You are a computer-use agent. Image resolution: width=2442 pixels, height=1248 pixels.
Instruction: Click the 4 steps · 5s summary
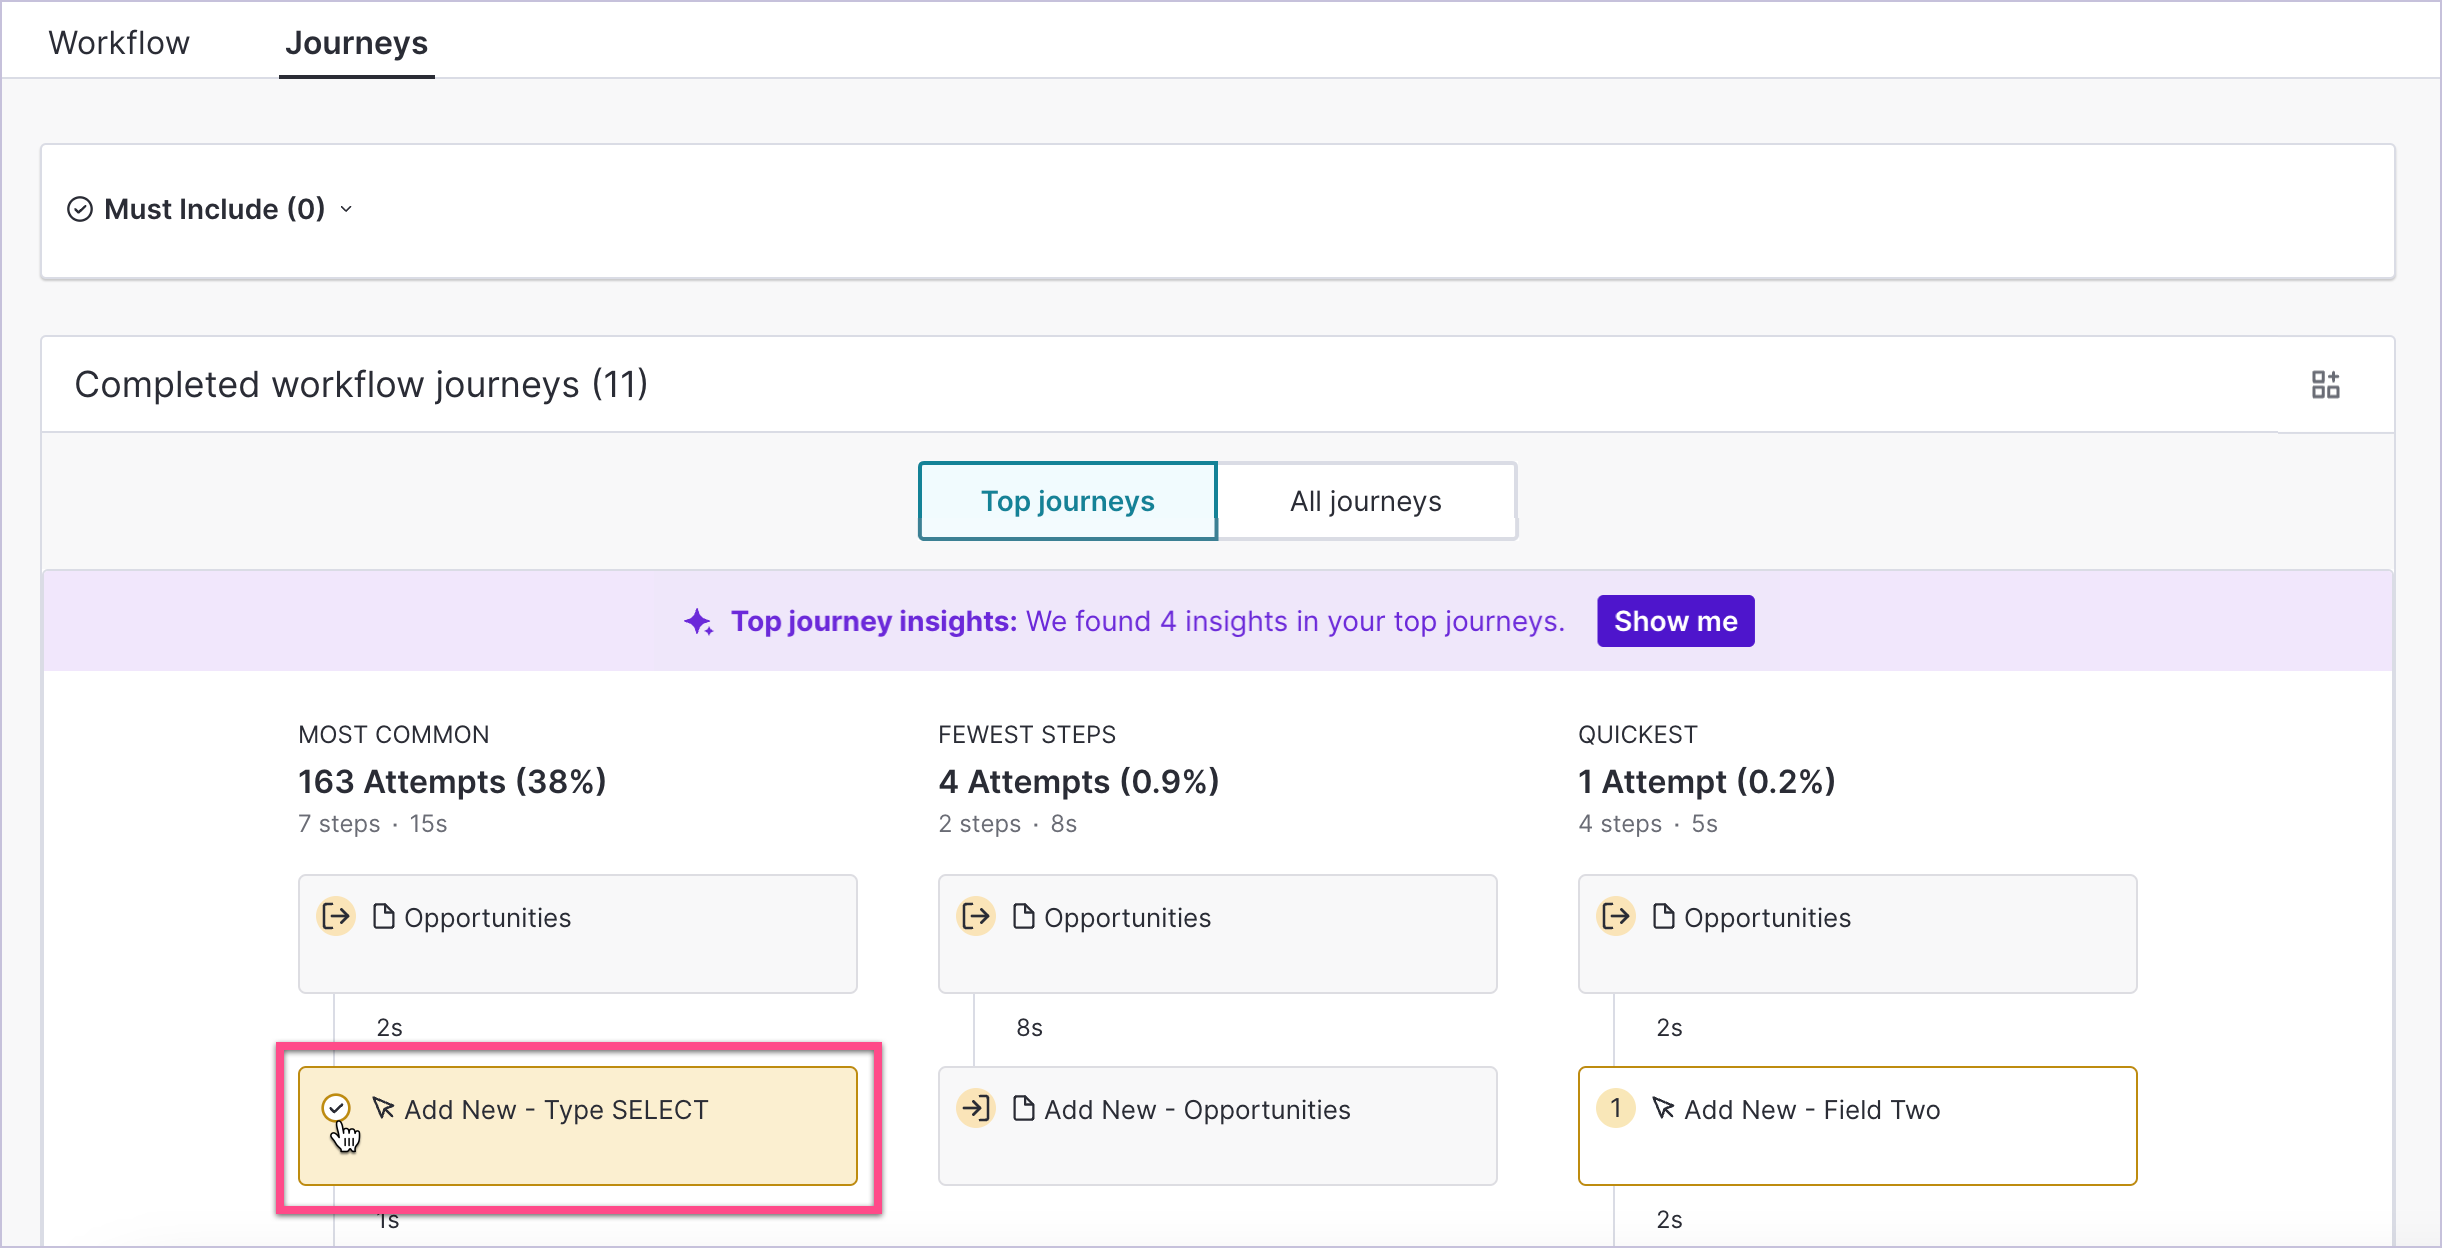coord(1648,824)
